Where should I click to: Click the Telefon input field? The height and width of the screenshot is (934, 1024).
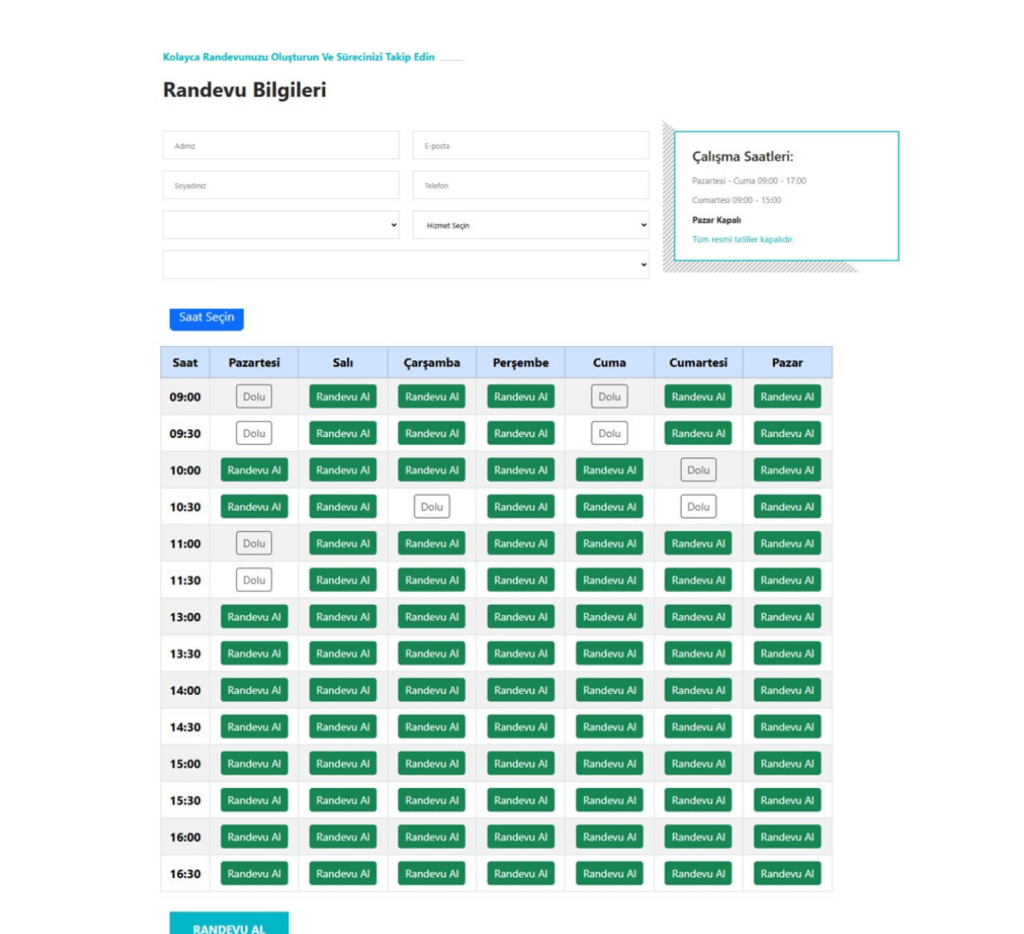(530, 186)
